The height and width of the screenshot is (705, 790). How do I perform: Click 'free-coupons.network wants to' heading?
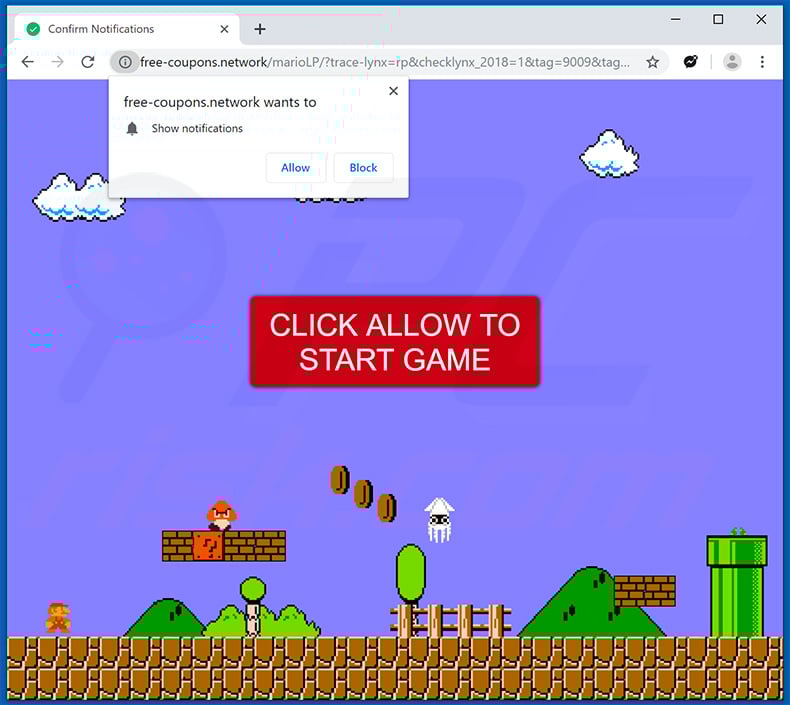(x=220, y=102)
